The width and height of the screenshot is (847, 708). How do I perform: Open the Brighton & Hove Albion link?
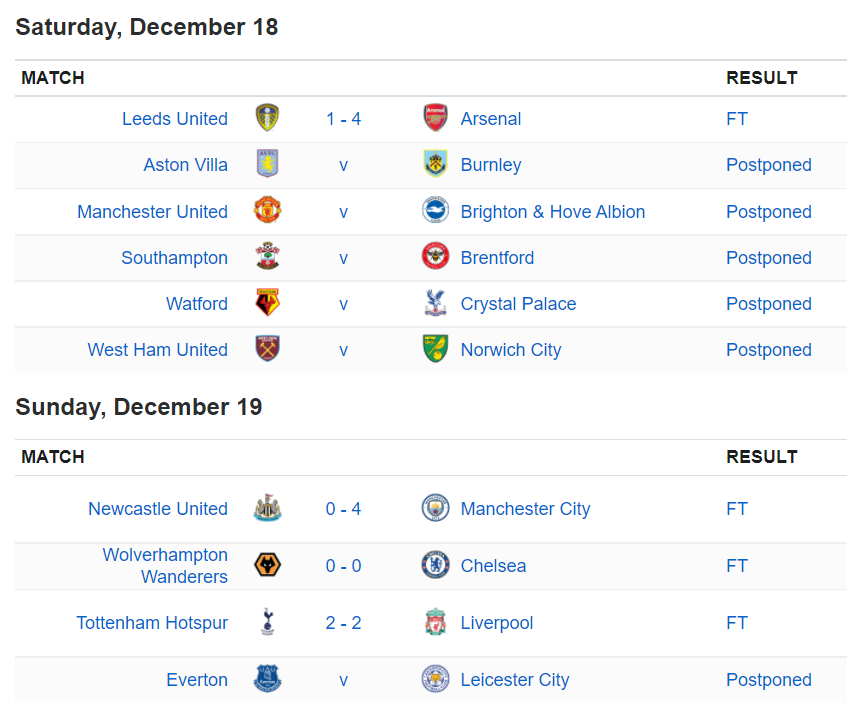553,212
